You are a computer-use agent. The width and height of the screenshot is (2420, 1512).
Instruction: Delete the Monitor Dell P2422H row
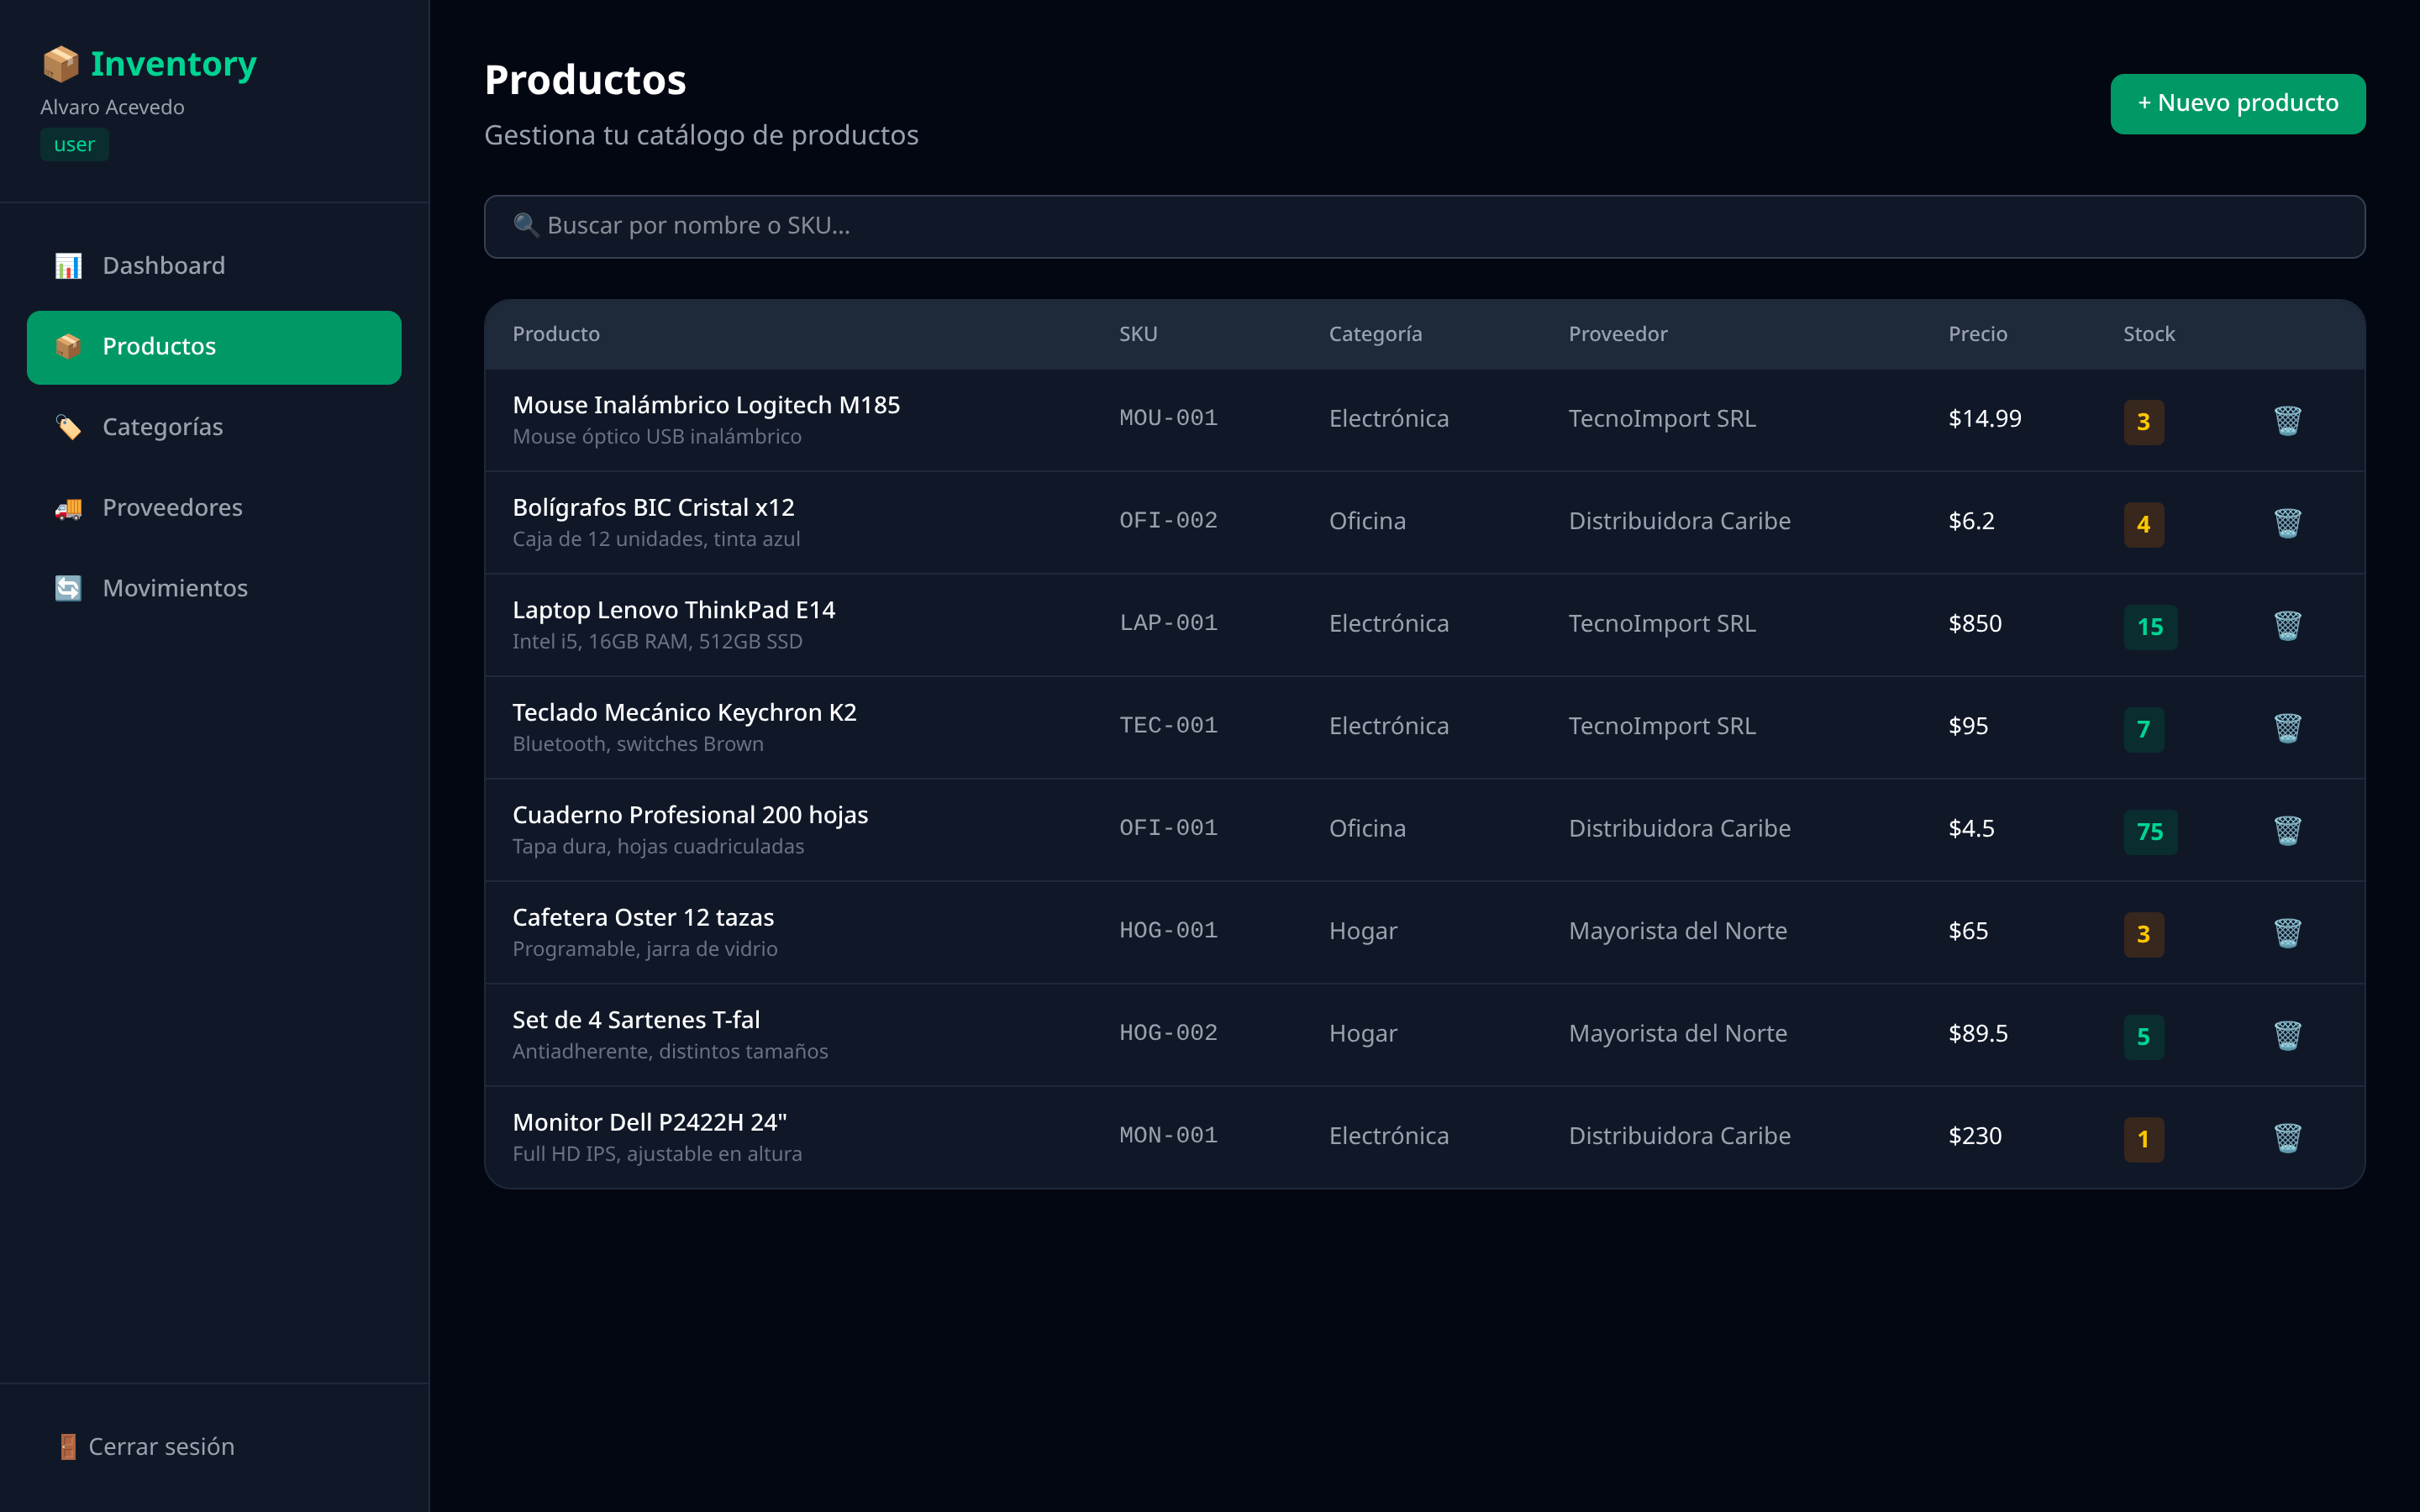pos(2287,1138)
